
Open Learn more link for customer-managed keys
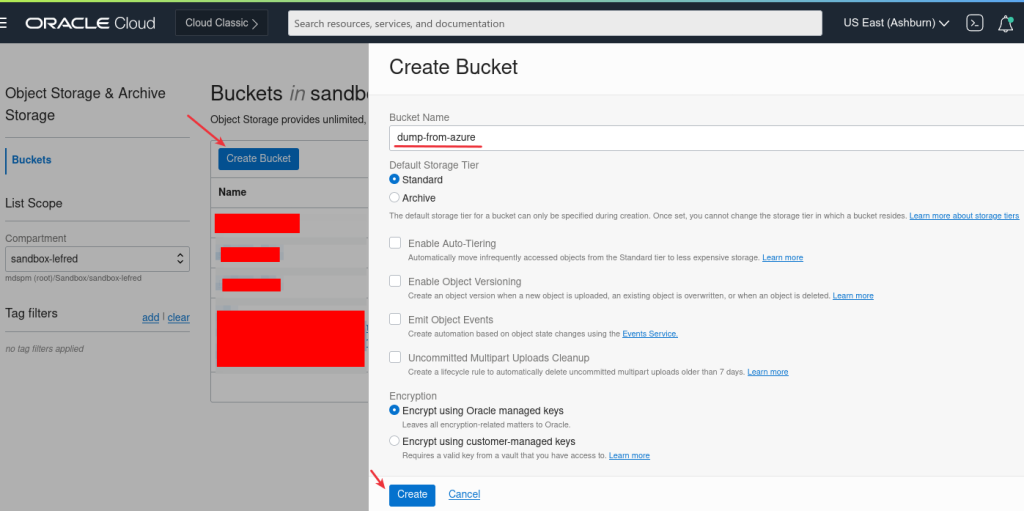629,455
